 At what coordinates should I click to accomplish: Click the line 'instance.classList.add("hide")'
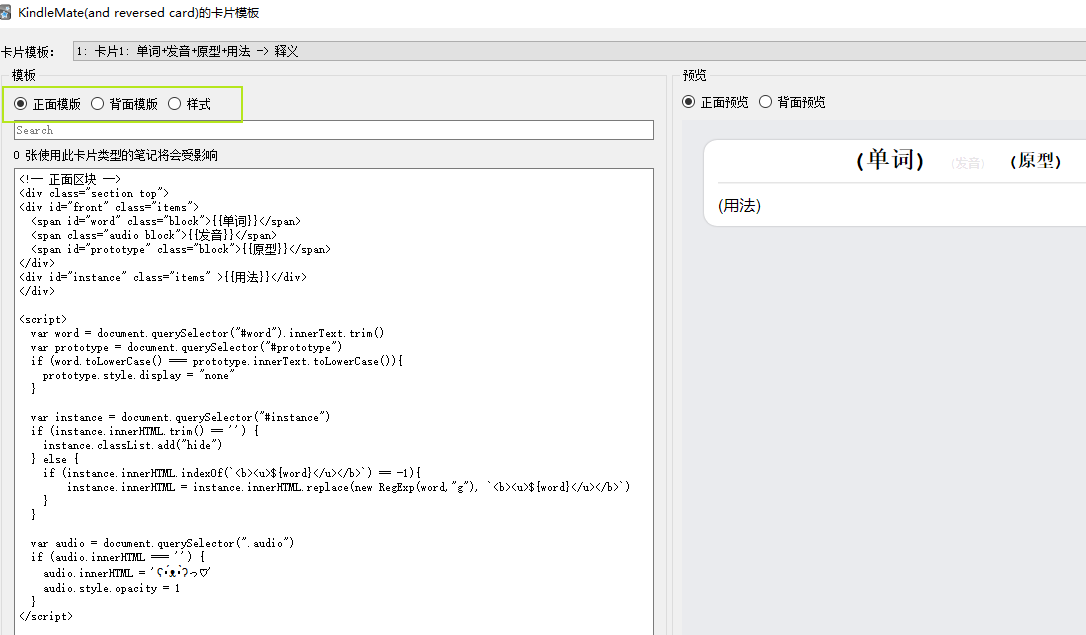(x=132, y=445)
